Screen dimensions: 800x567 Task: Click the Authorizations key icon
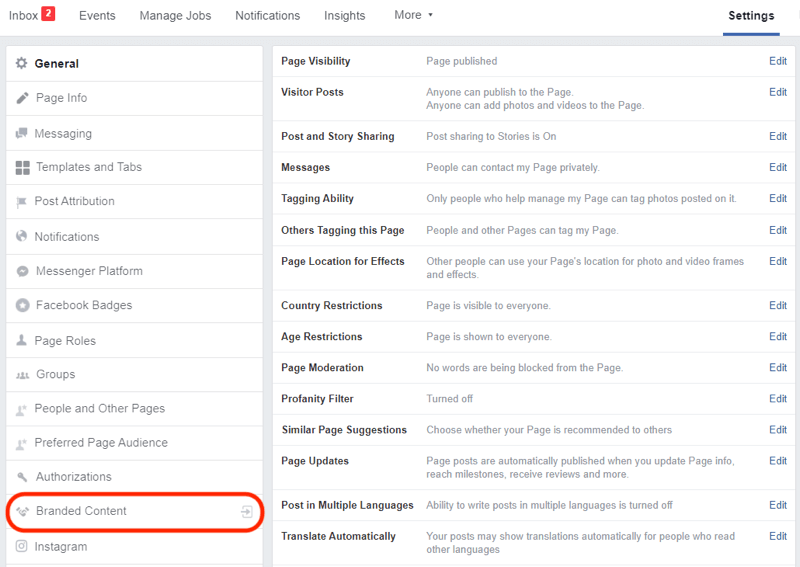pyautogui.click(x=22, y=477)
